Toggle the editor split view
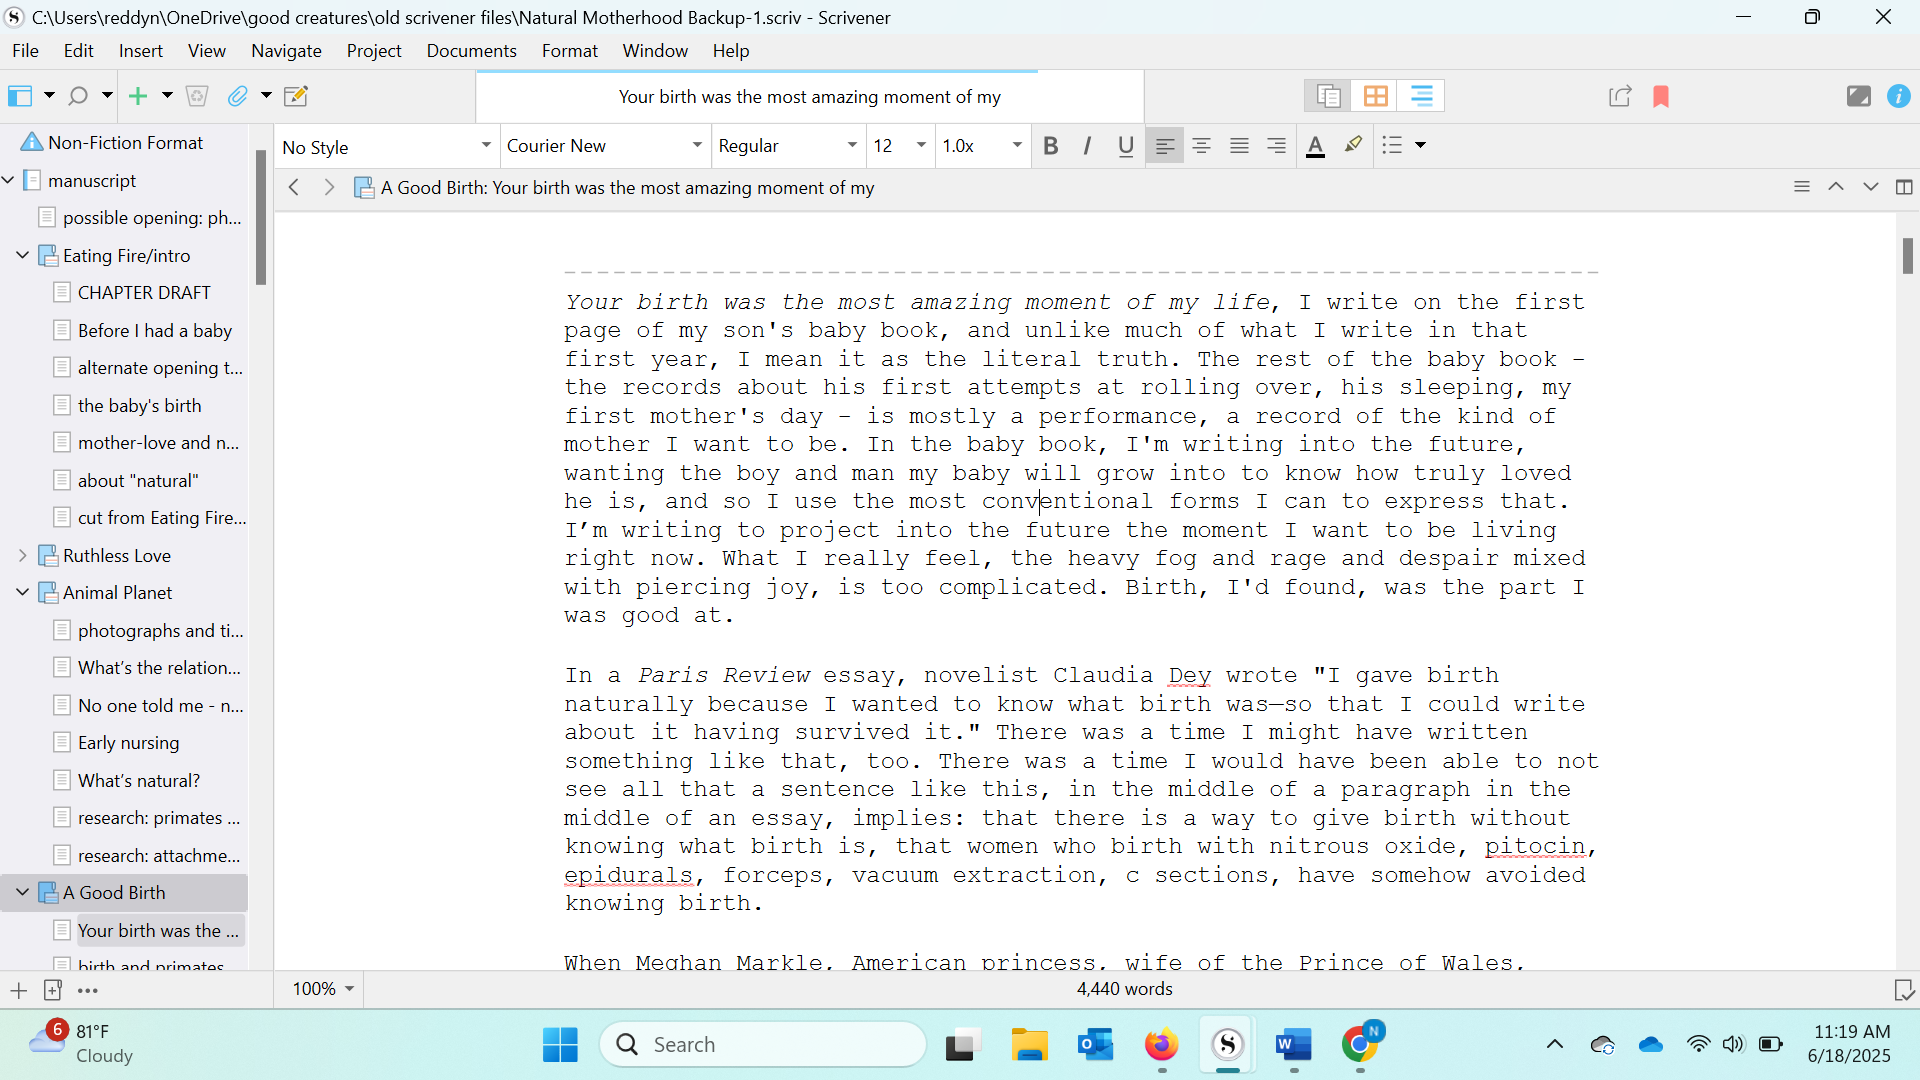 (x=1904, y=187)
